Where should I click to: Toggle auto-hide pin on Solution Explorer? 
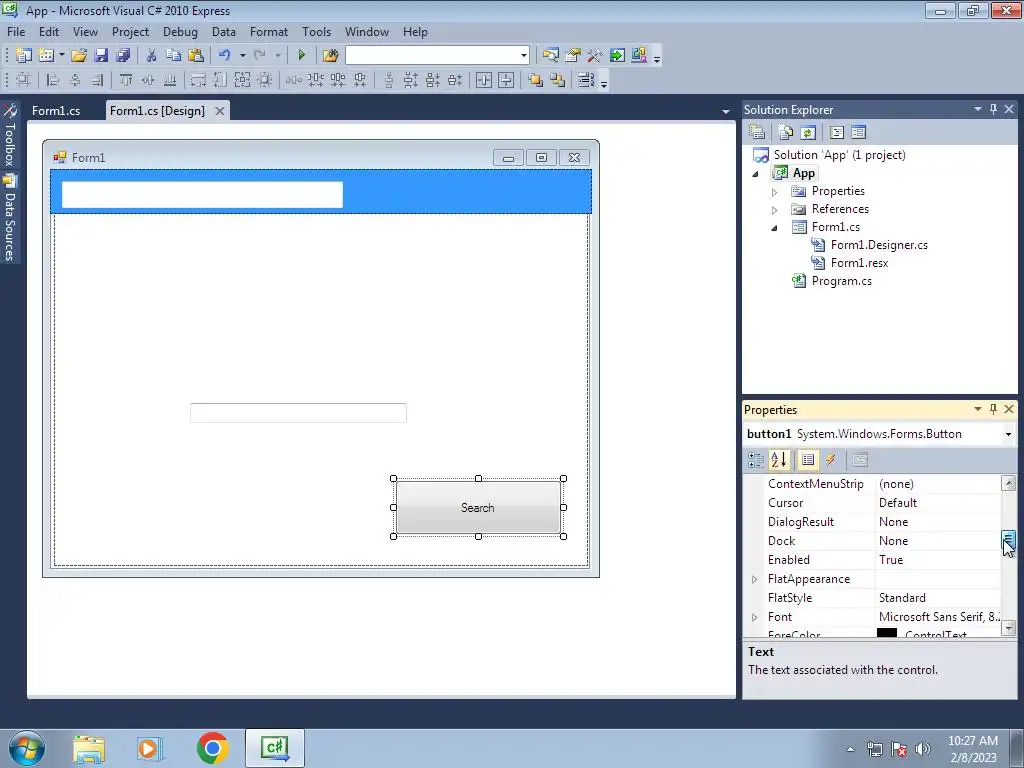click(x=993, y=109)
